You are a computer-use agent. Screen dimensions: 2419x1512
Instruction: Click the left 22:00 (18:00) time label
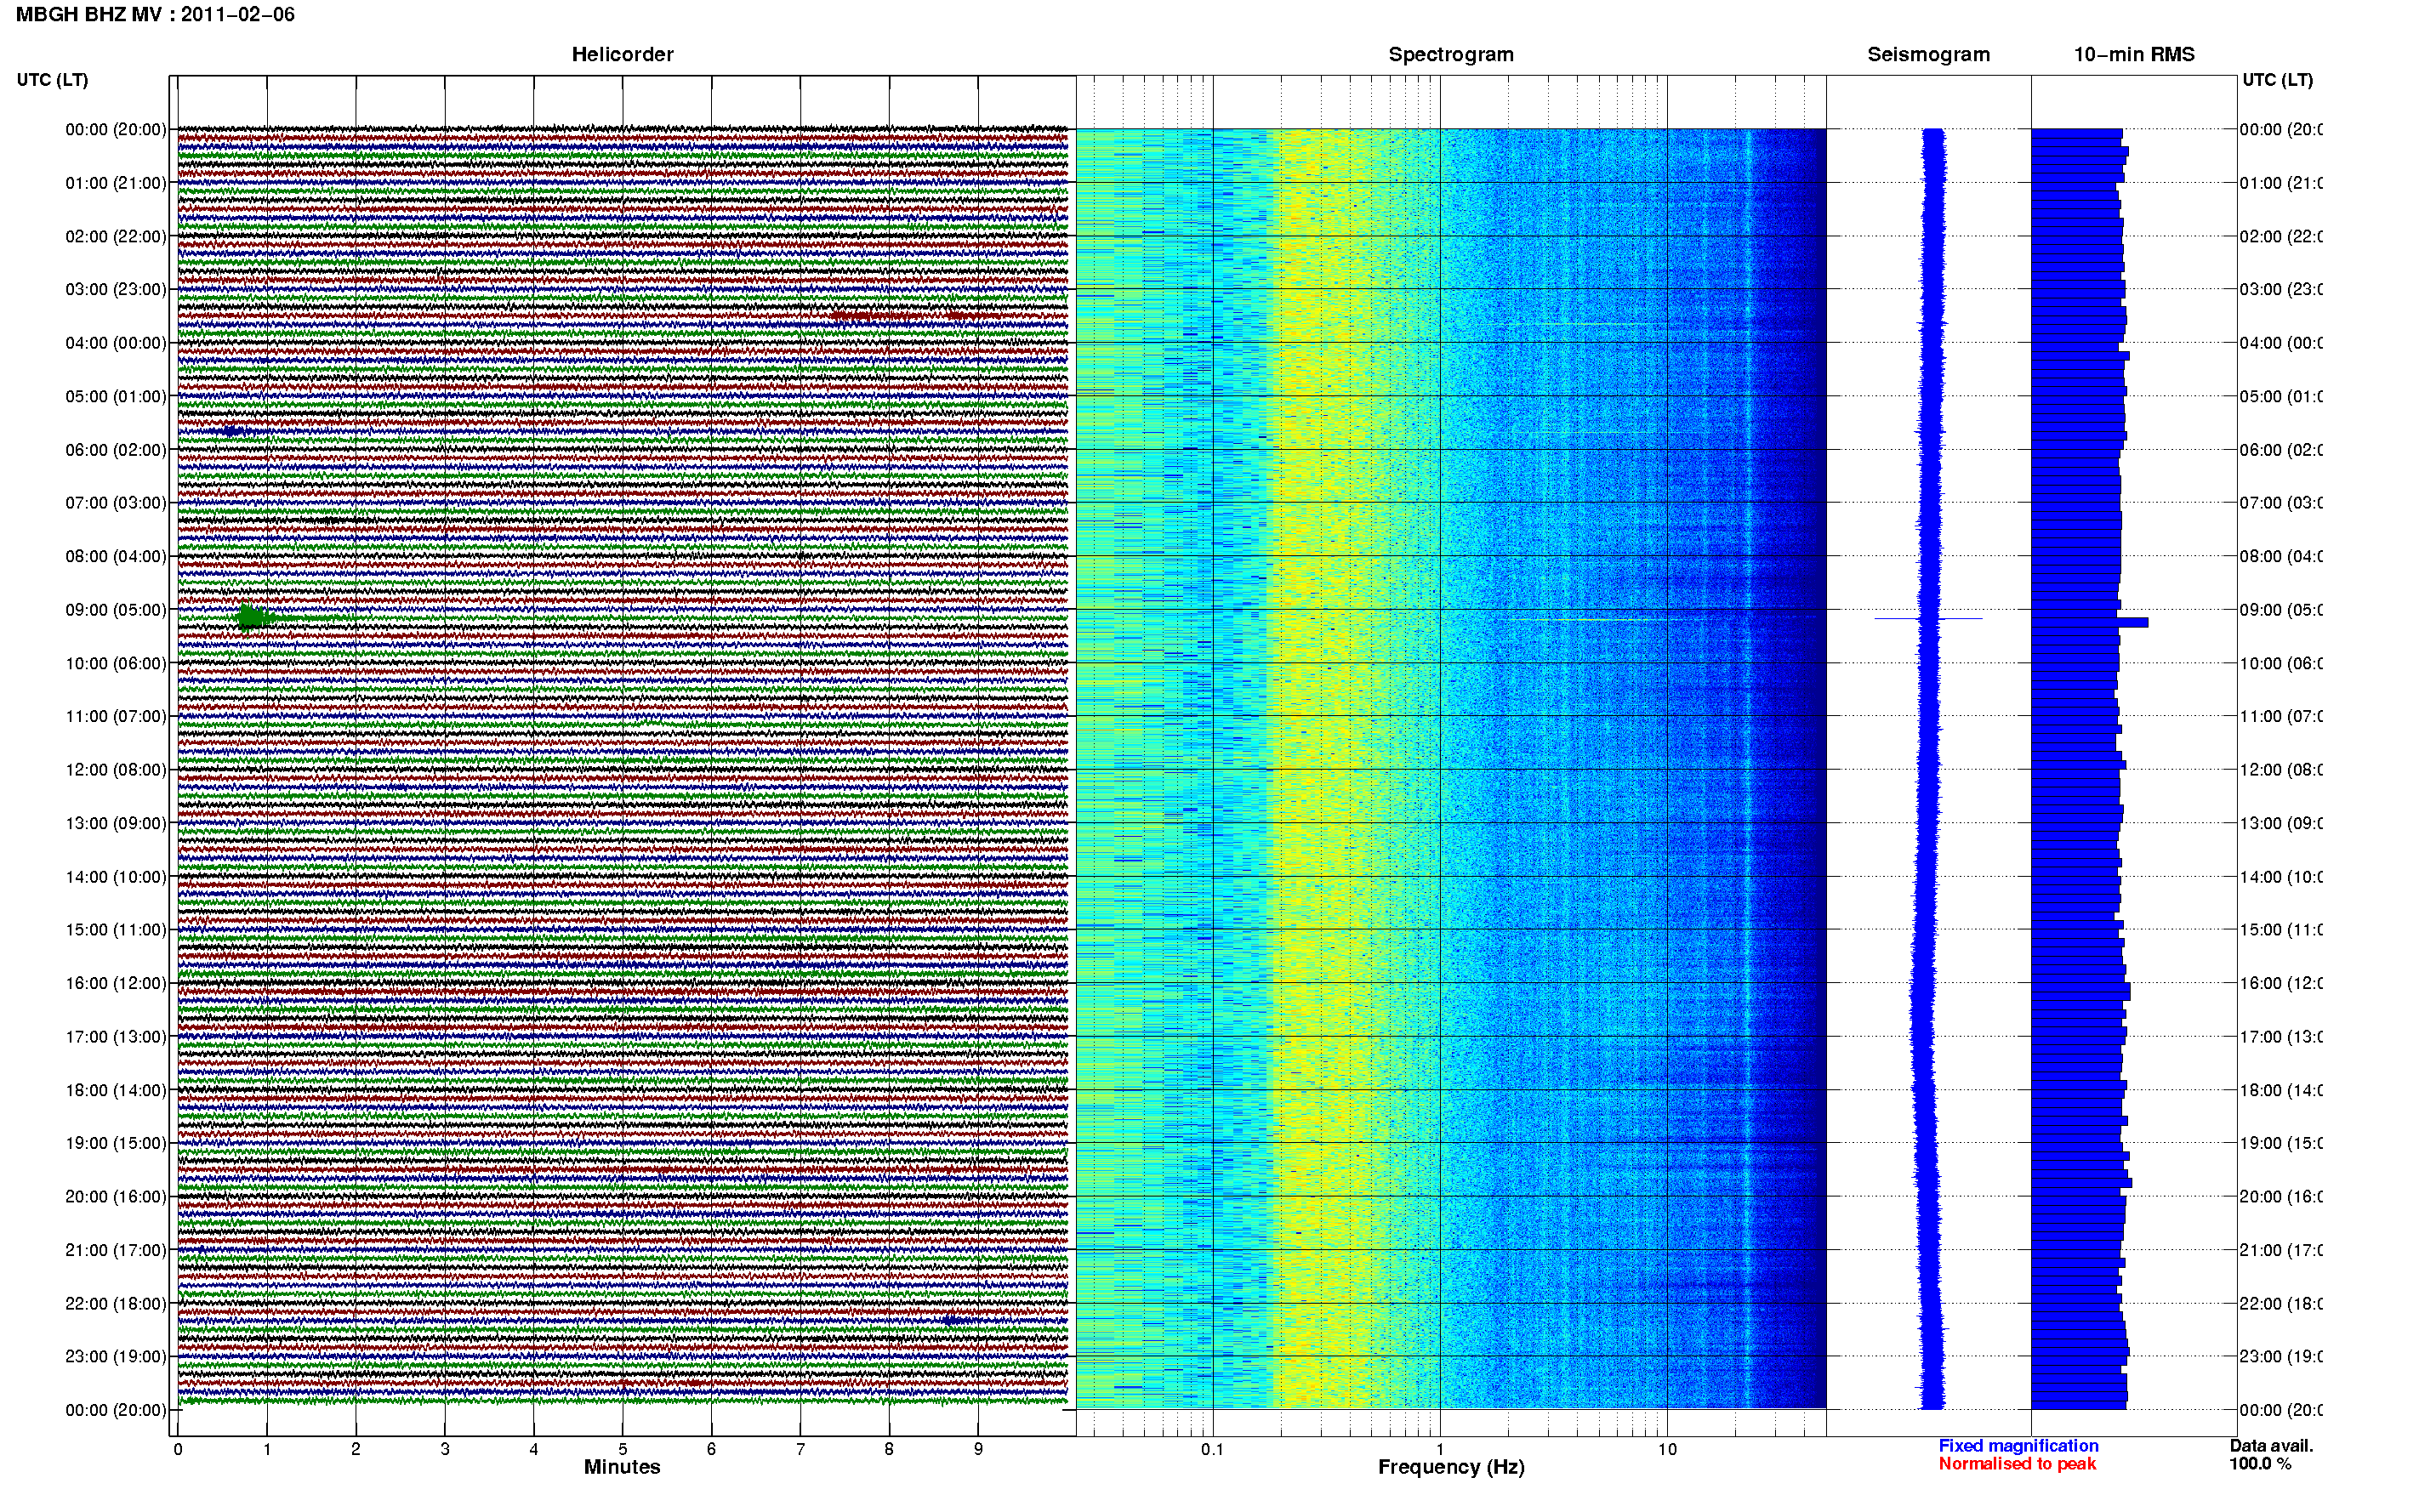point(116,1303)
